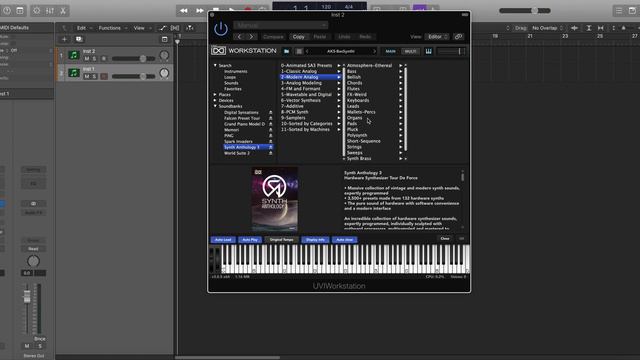640x360 pixels.
Task: Open Quick Help icon in Logic control bar
Action: (7, 11)
